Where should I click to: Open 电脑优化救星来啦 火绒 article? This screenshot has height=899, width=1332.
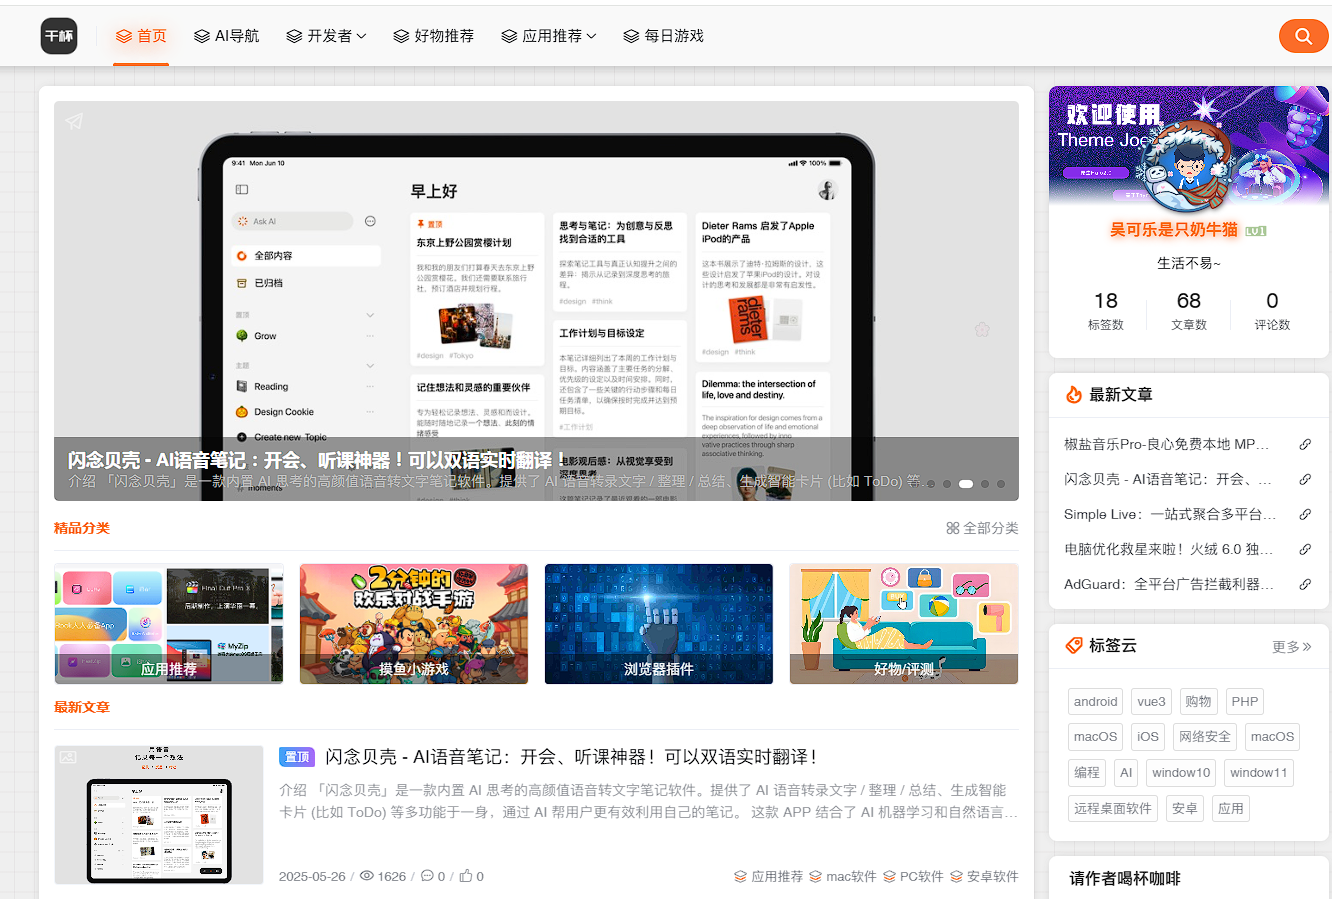point(1169,549)
